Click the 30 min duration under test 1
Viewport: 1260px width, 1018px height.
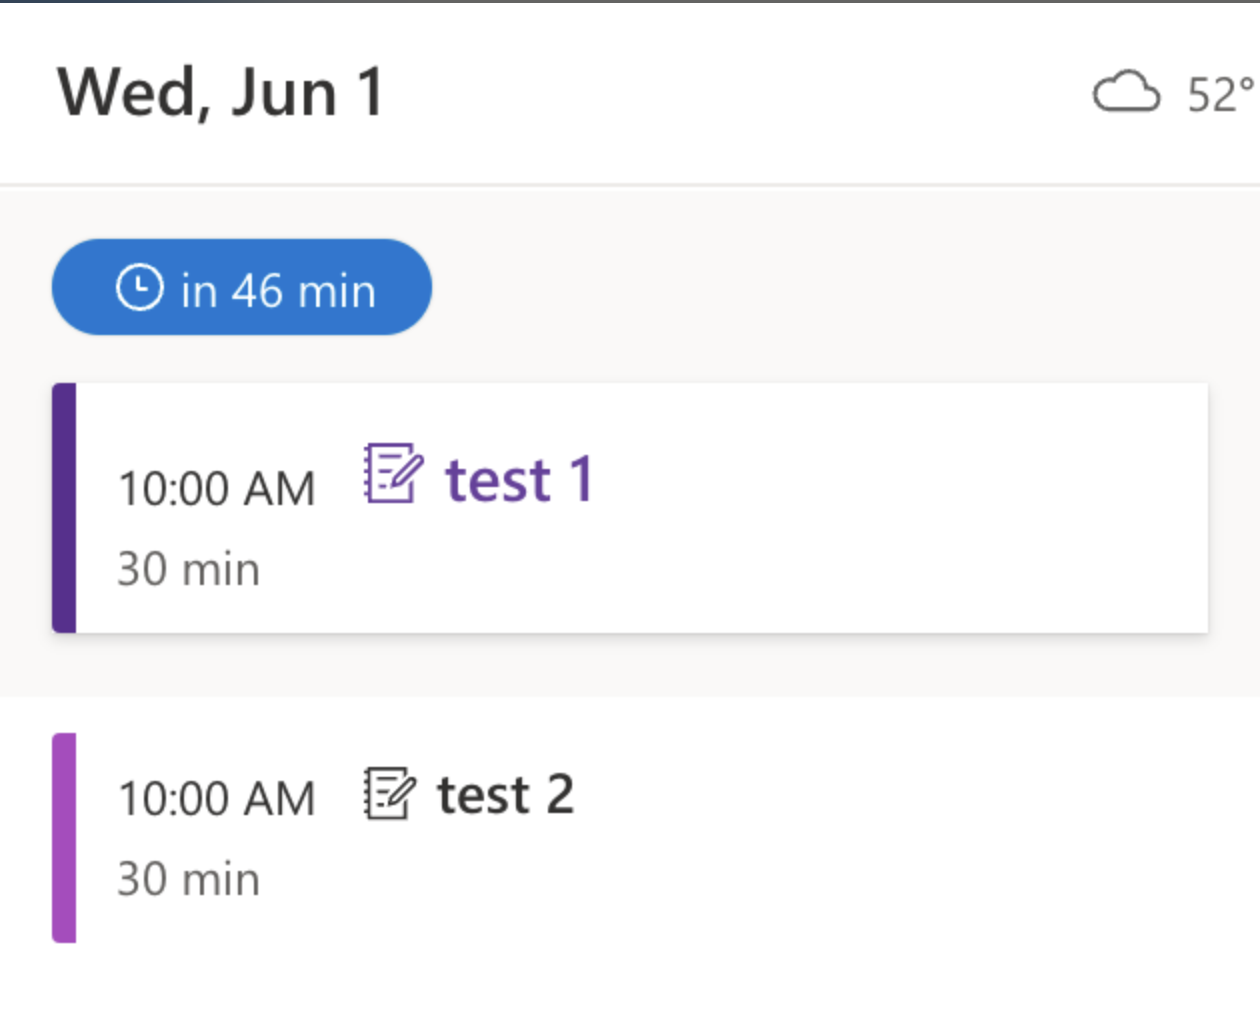[188, 569]
